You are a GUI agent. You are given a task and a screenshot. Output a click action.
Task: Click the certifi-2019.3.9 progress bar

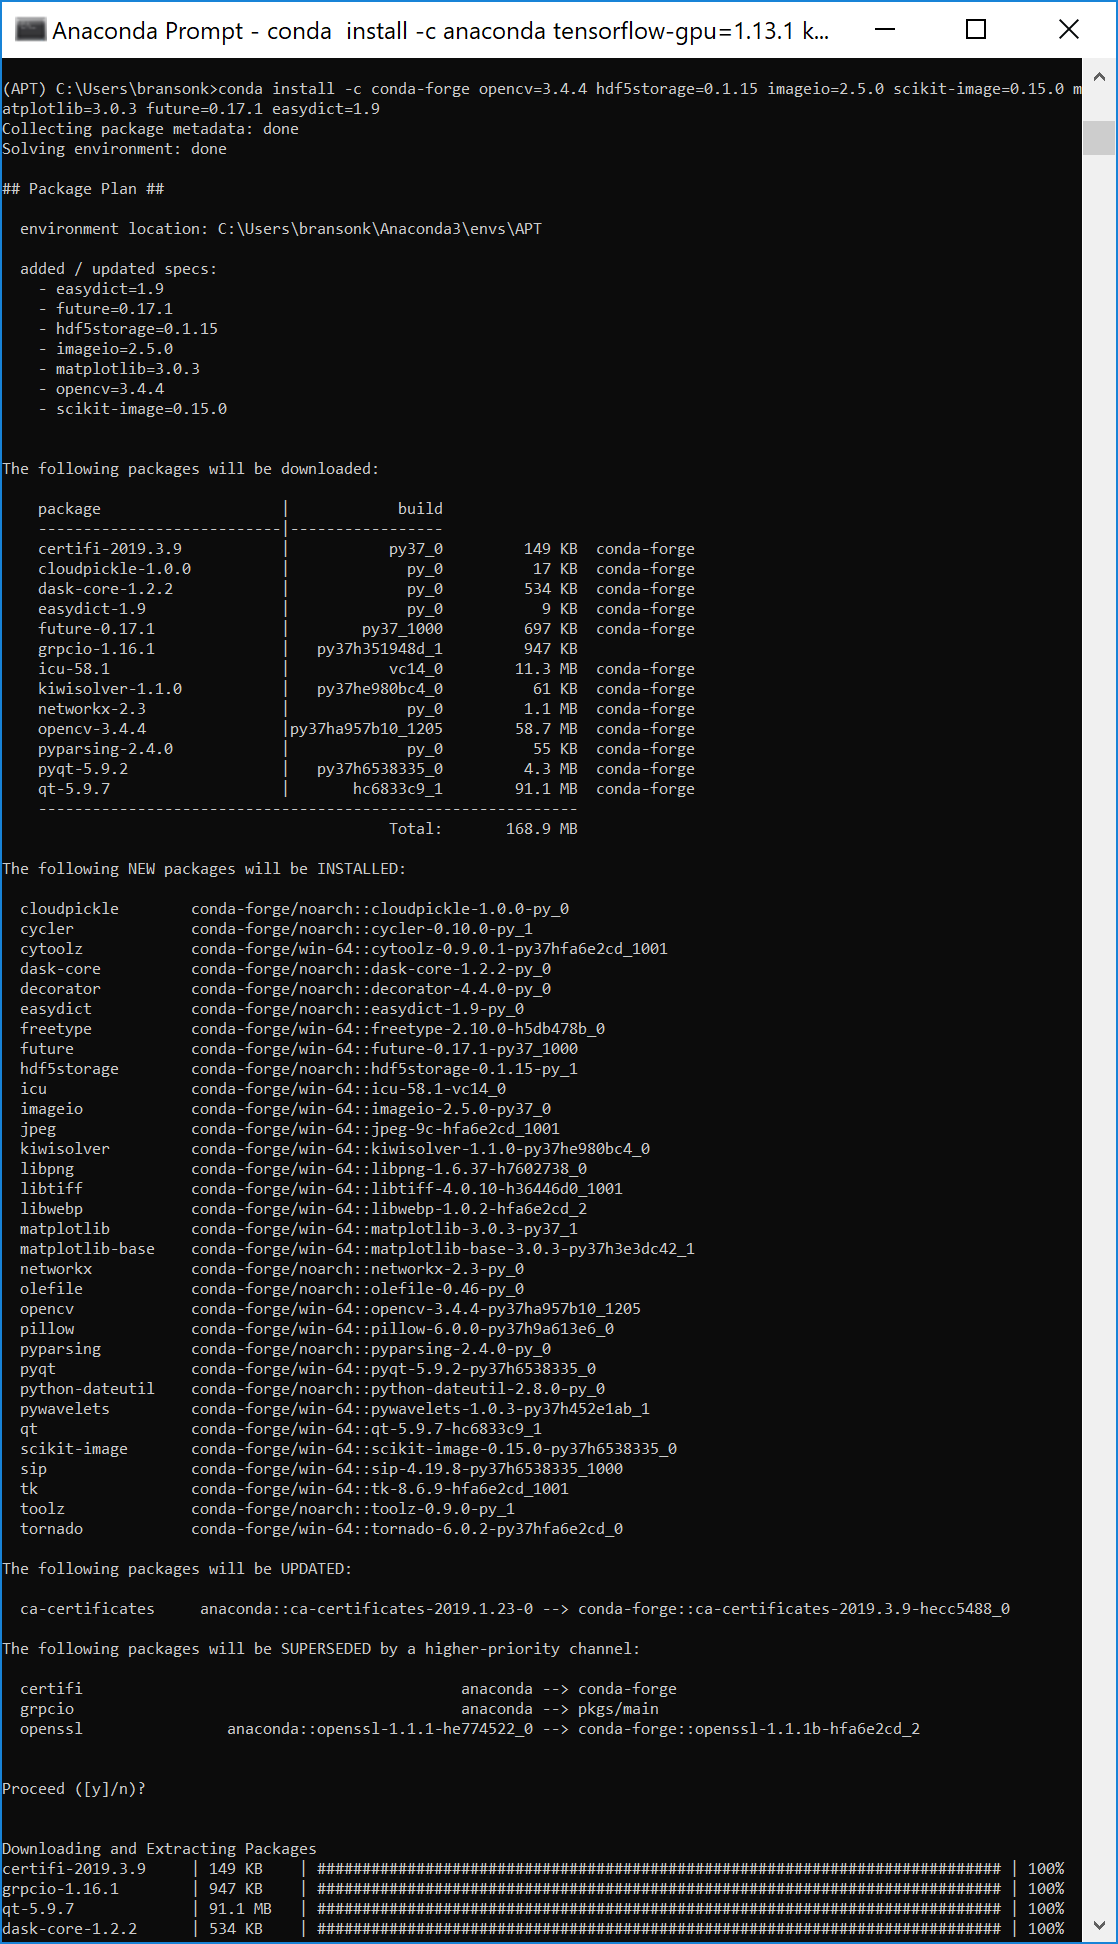point(659,1869)
